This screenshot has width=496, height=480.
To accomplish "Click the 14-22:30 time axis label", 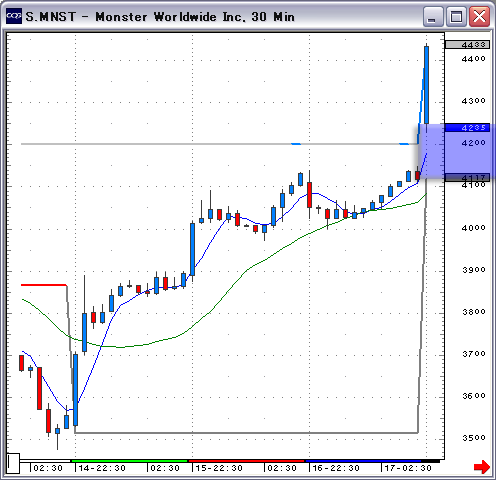I will (x=102, y=468).
